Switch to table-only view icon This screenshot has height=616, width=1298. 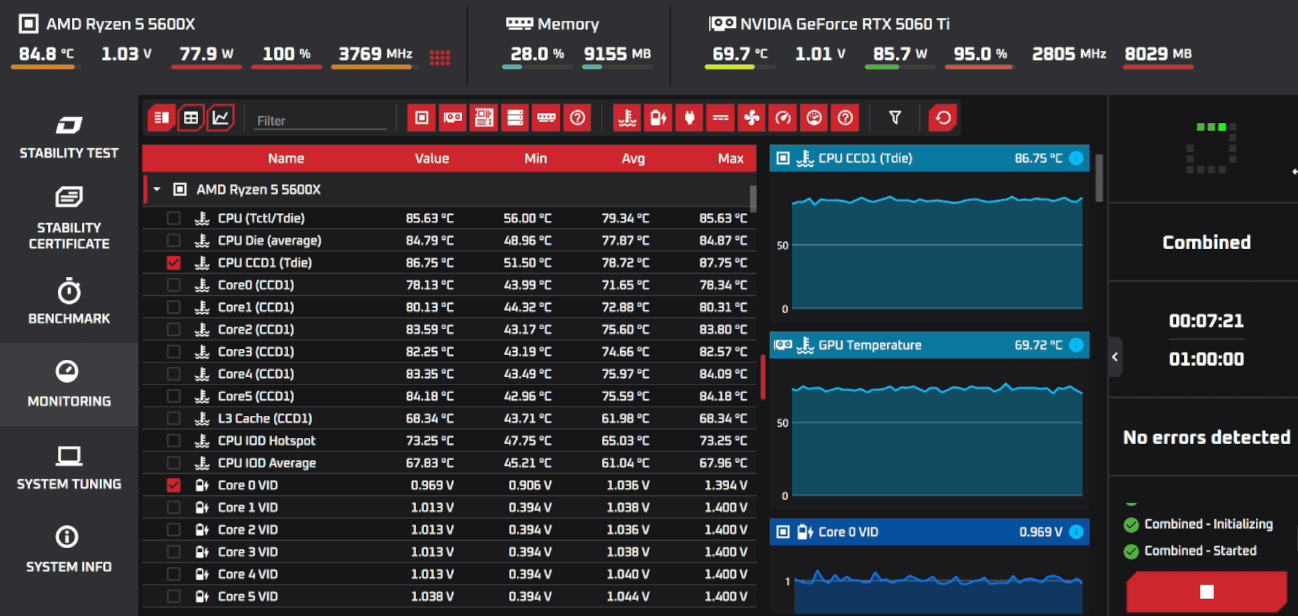click(x=190, y=118)
